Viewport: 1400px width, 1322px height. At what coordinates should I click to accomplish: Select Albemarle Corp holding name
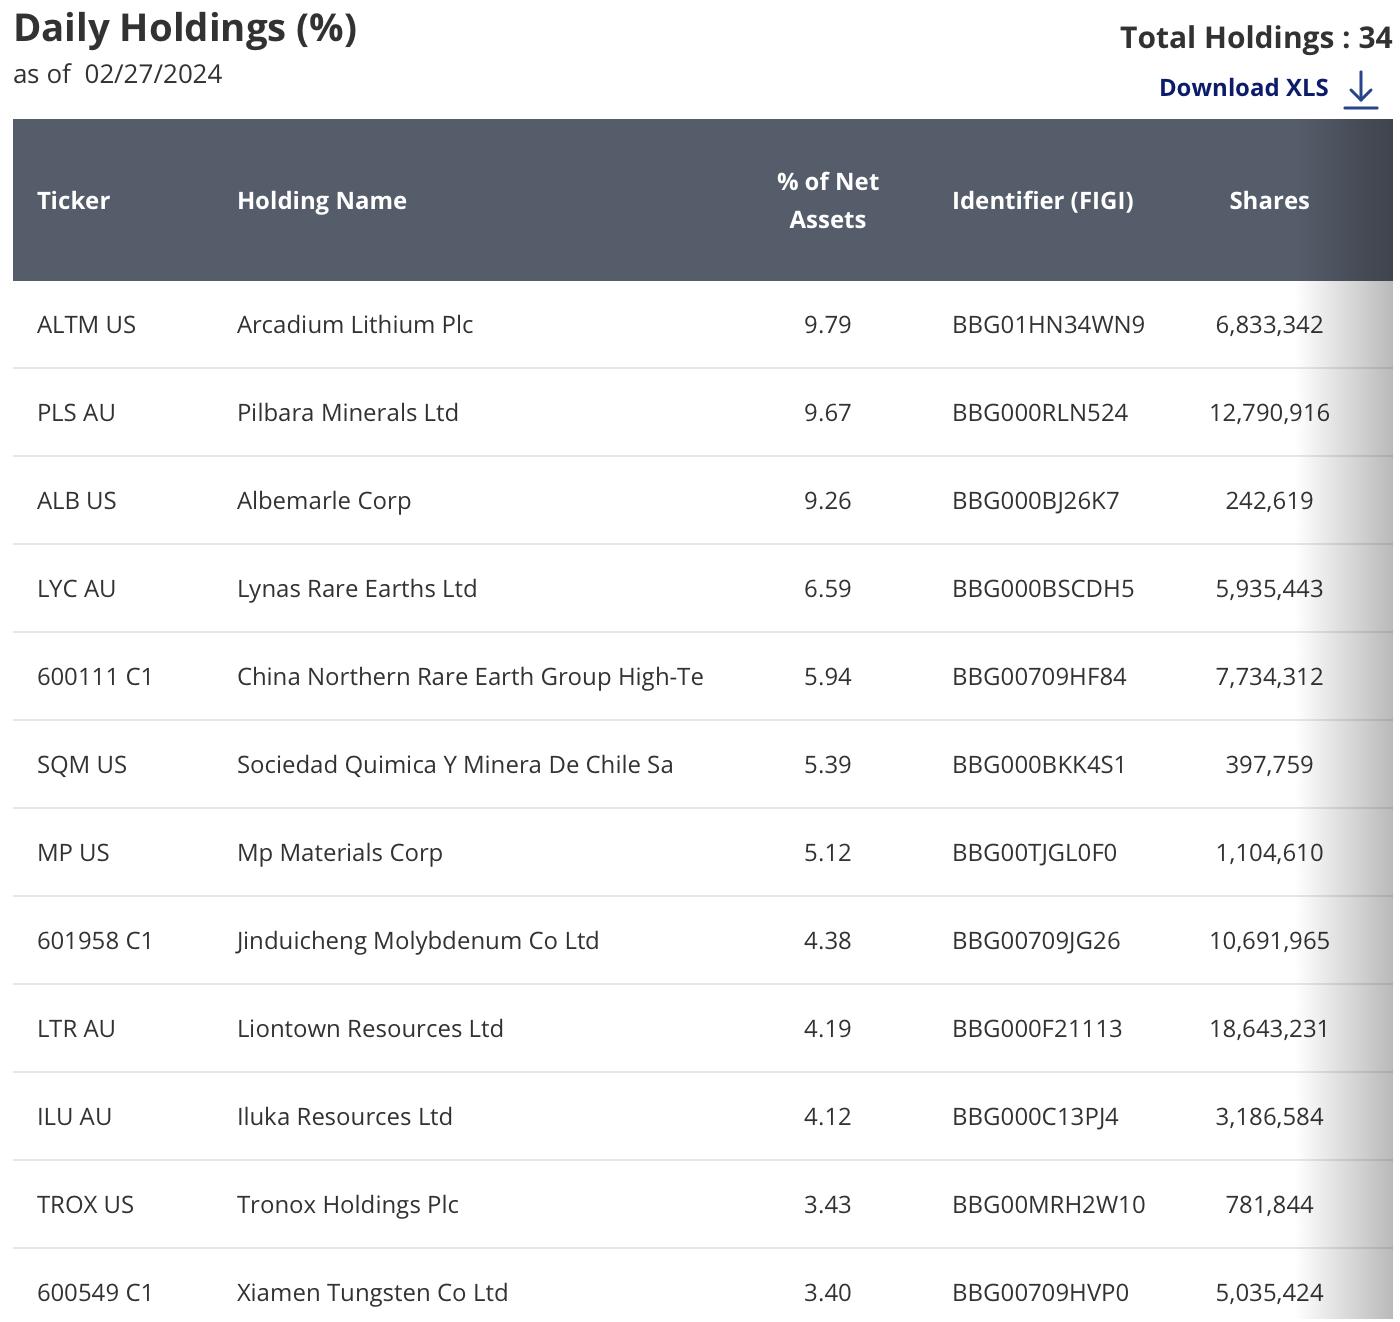pos(324,500)
